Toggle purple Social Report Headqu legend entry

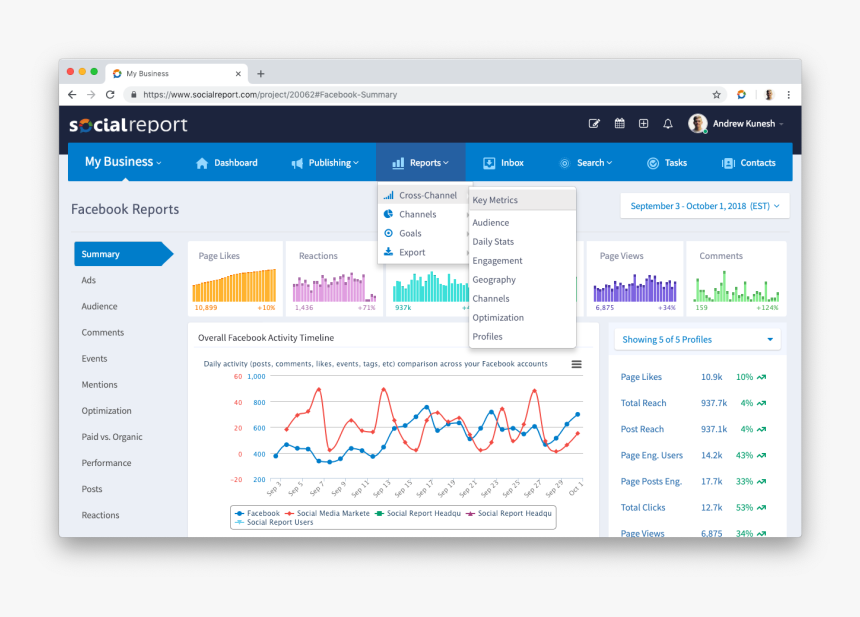[509, 513]
